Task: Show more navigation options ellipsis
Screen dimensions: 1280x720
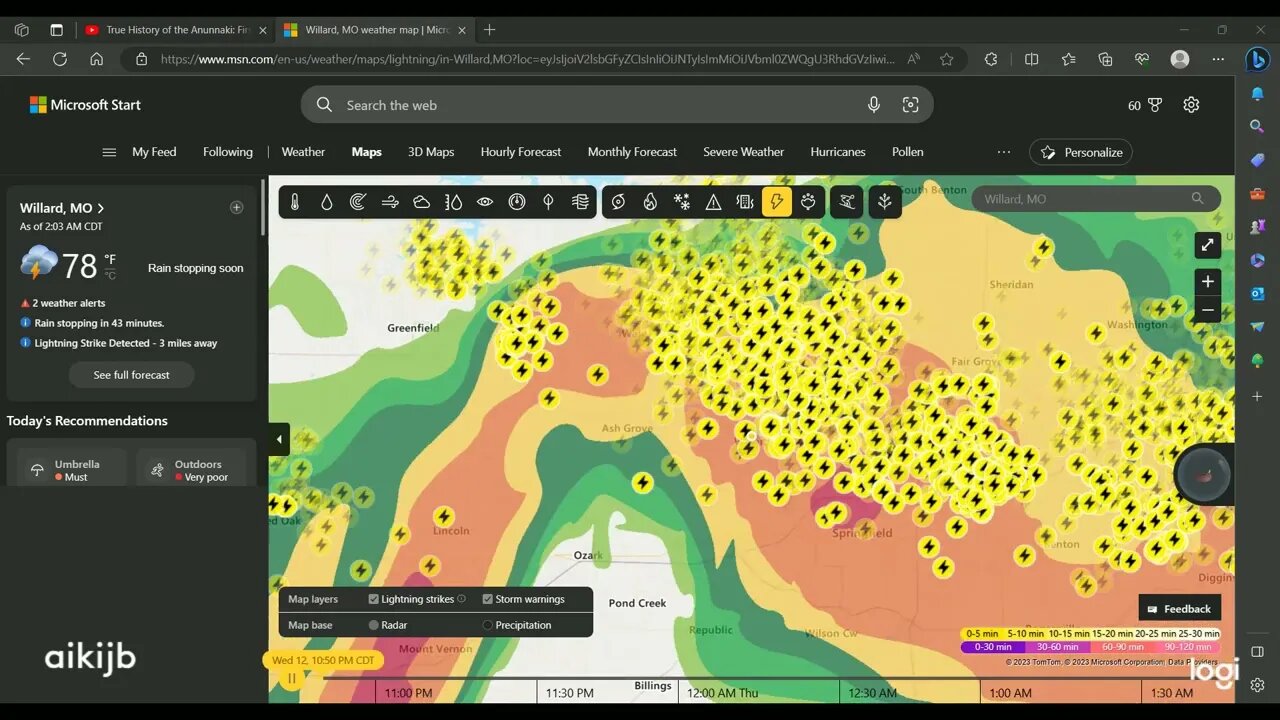Action: 1003,152
